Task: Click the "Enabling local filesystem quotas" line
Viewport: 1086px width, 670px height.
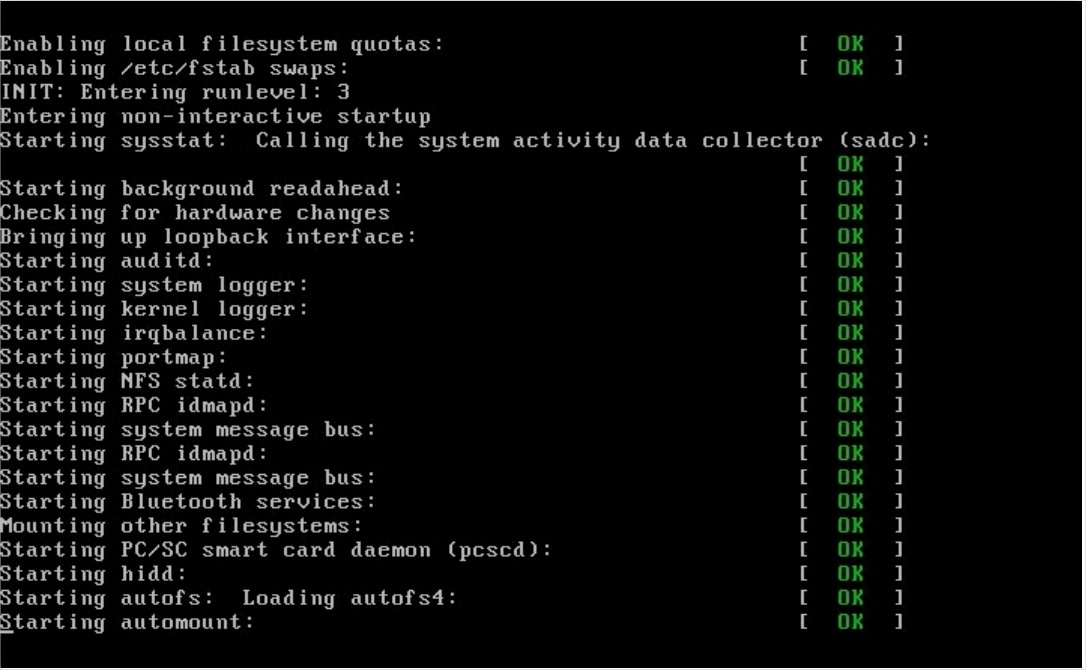Action: (x=221, y=44)
